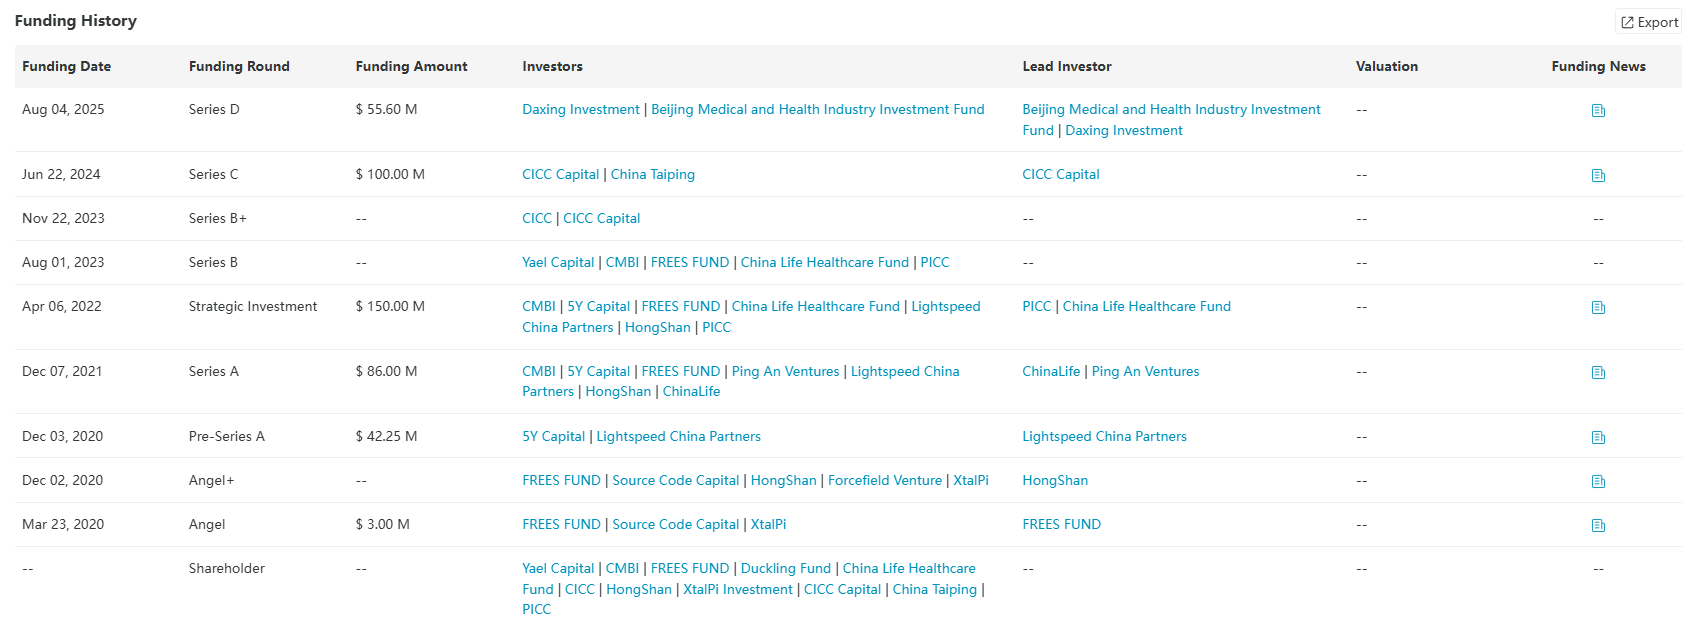1693x629 pixels.
Task: Open HongShan as Angel+ lead investor
Action: click(1054, 481)
